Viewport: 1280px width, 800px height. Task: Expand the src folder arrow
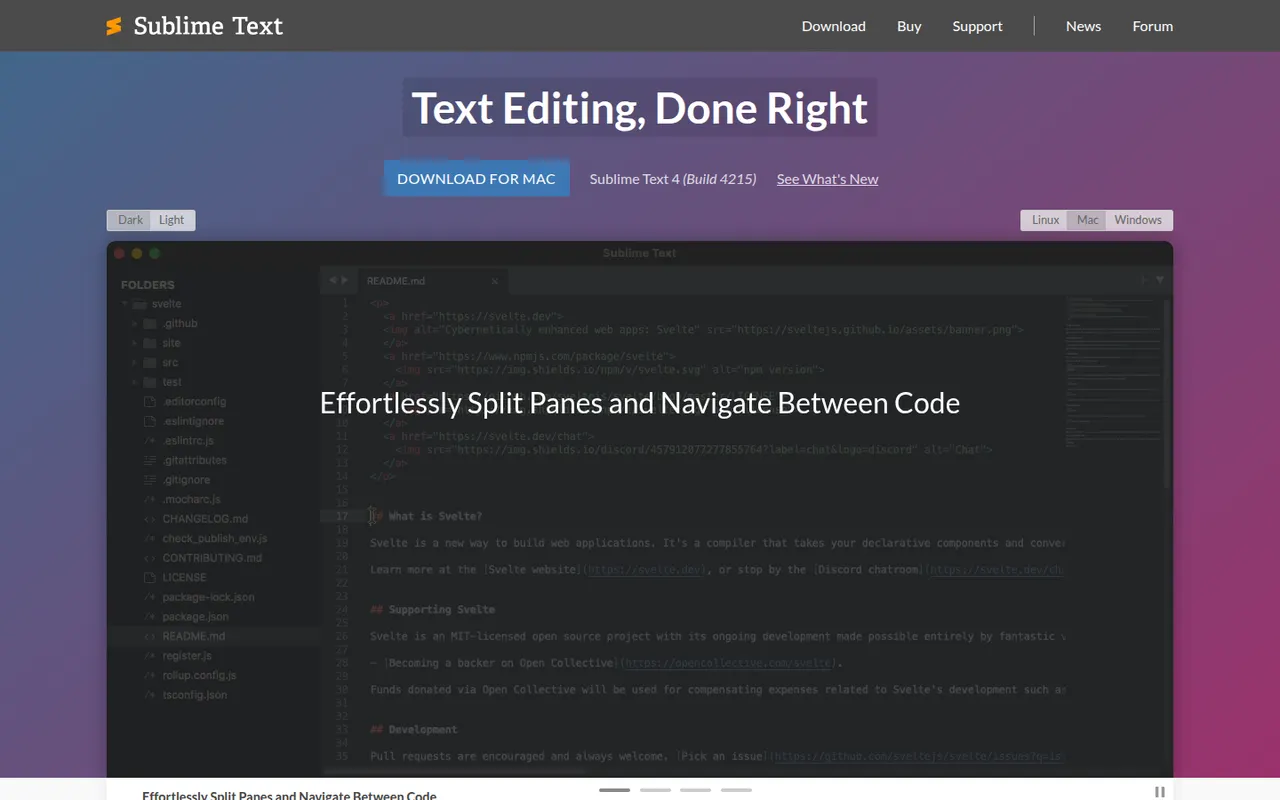click(x=135, y=363)
